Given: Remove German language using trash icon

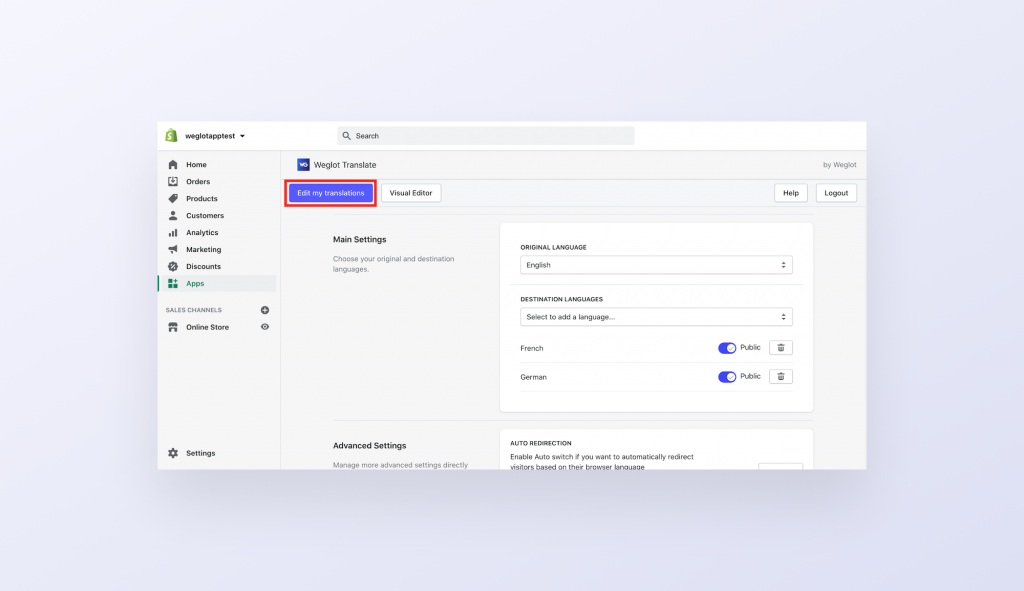Looking at the screenshot, I should [782, 377].
